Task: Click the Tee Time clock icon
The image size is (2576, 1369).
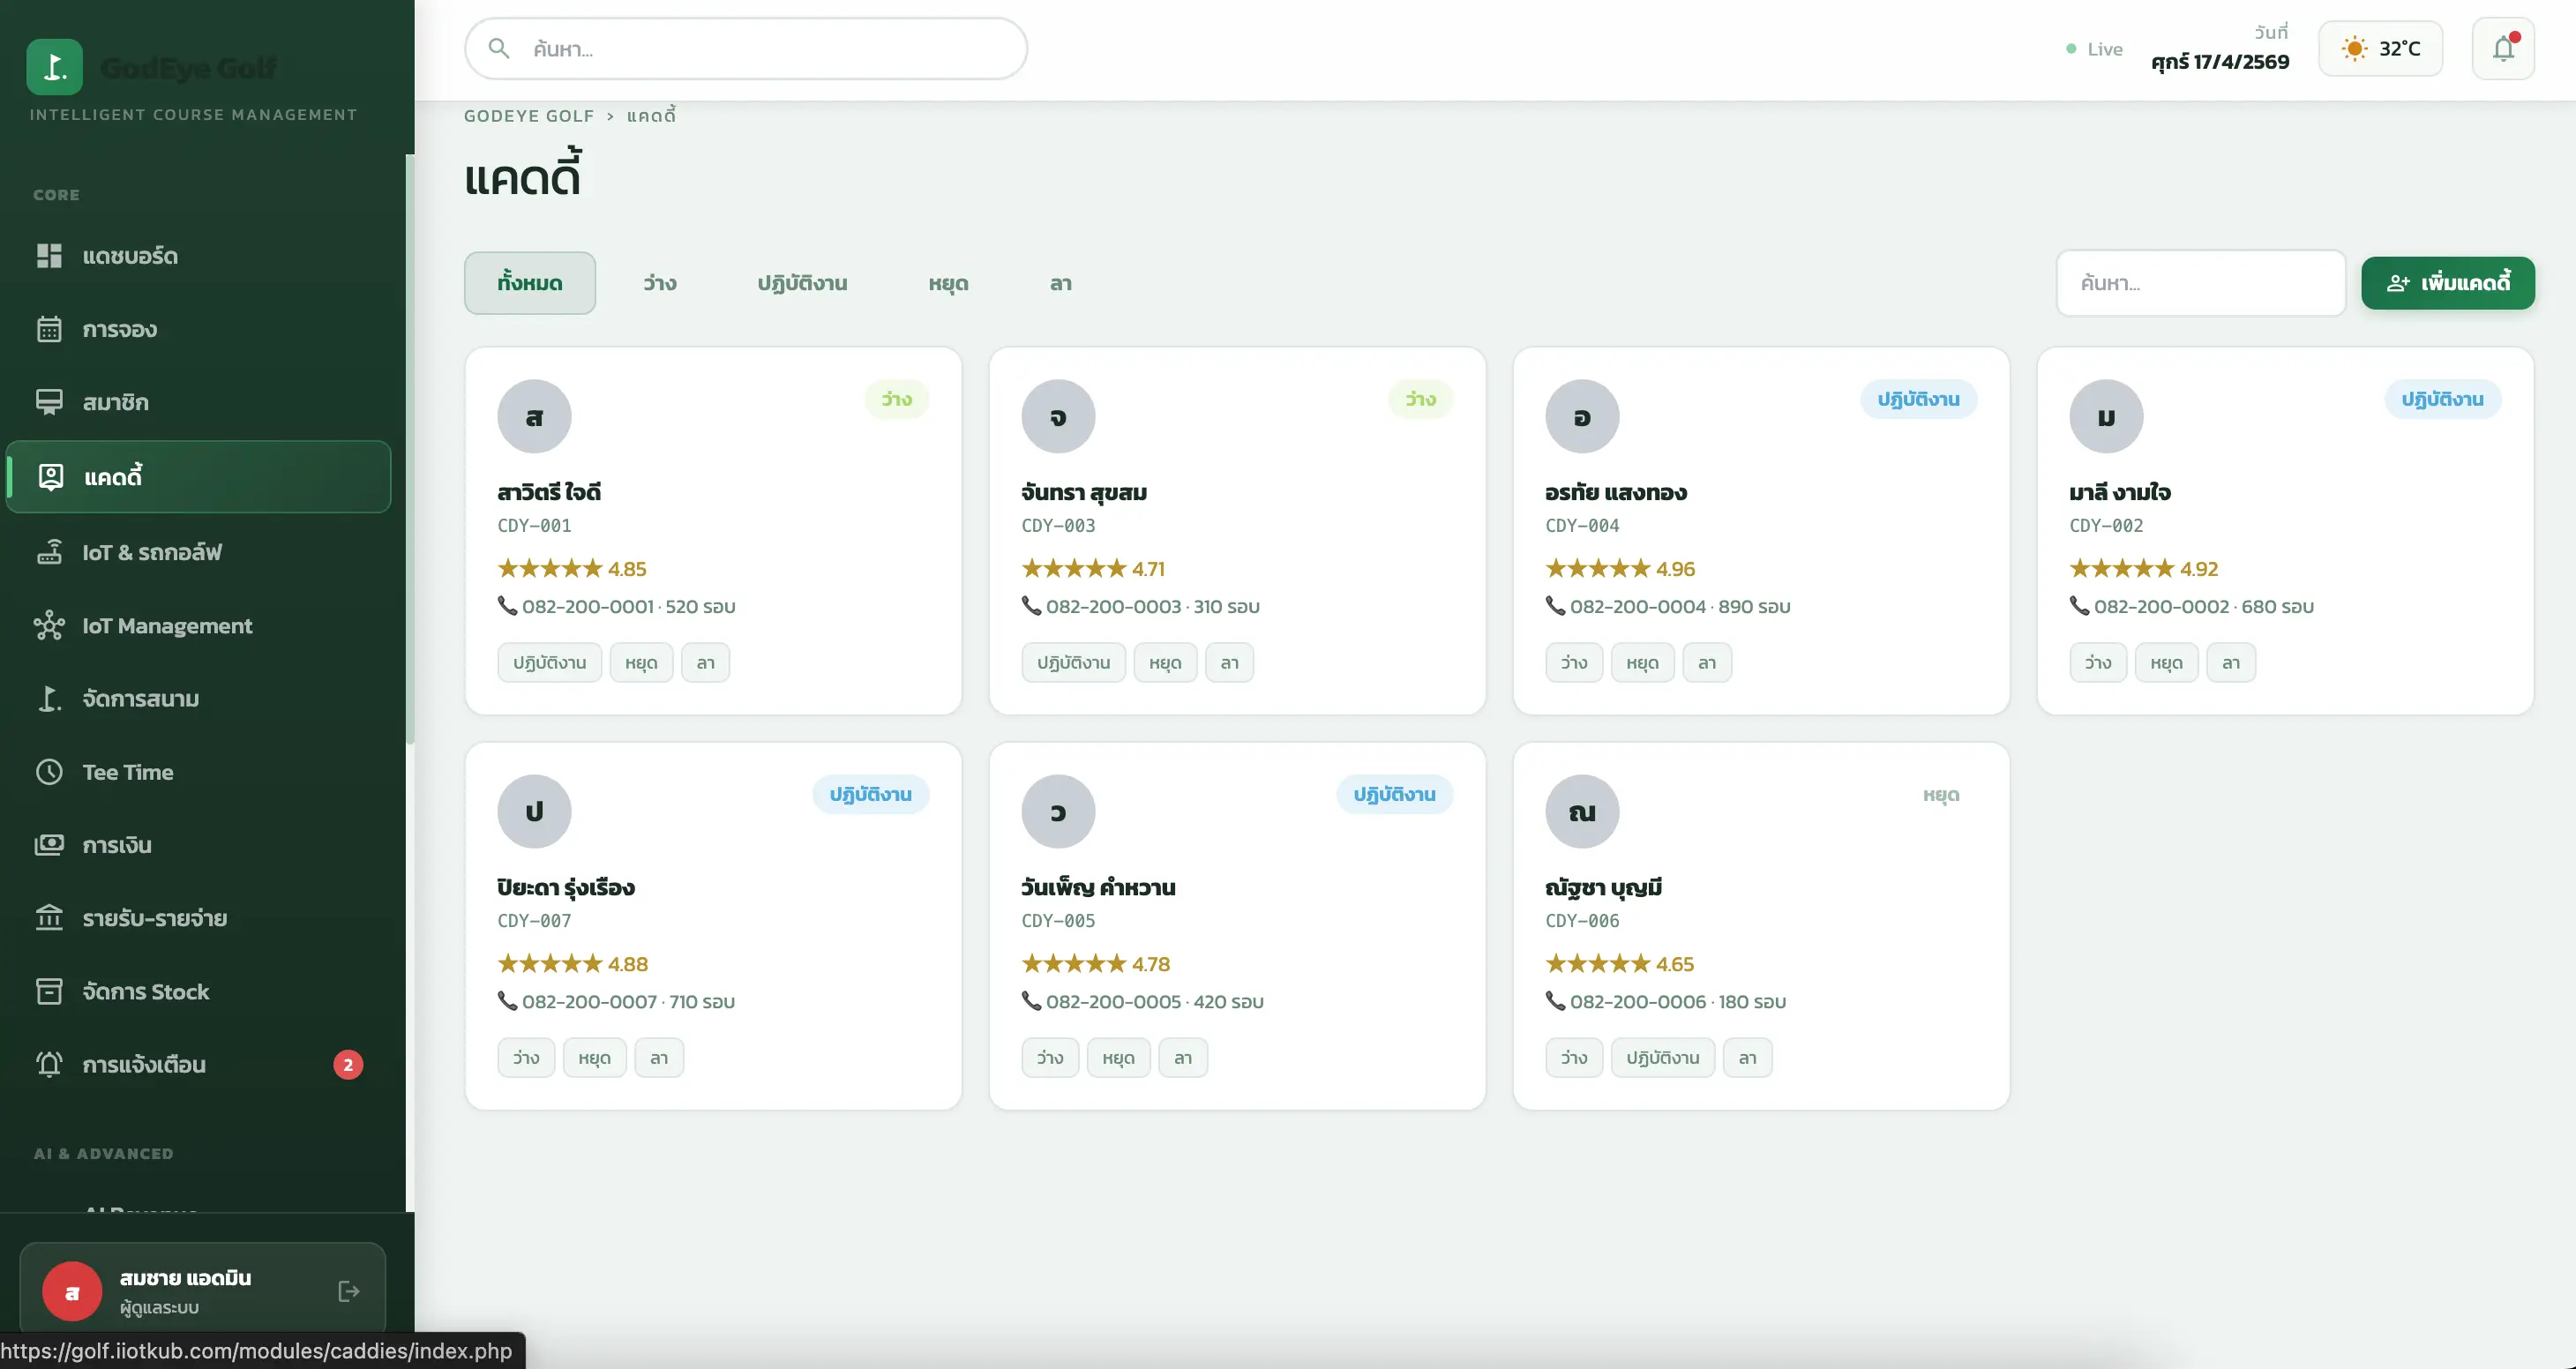Action: pyautogui.click(x=49, y=772)
